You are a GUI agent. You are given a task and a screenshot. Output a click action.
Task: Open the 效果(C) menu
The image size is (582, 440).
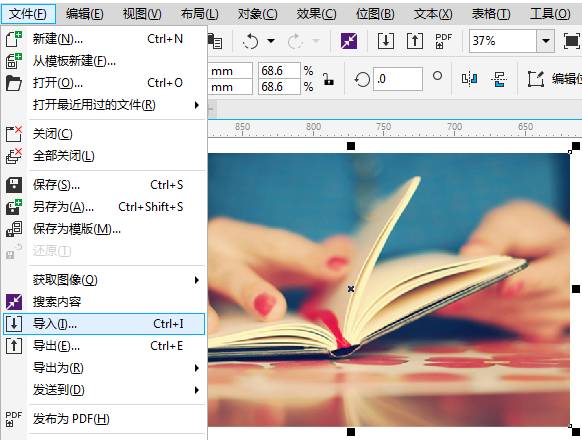coord(316,14)
